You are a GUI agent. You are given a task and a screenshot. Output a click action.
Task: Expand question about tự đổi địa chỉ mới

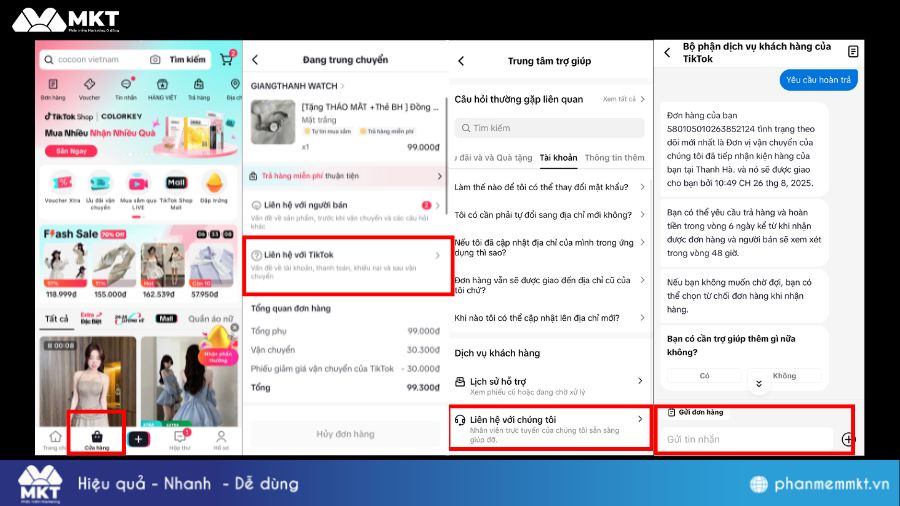549,215
